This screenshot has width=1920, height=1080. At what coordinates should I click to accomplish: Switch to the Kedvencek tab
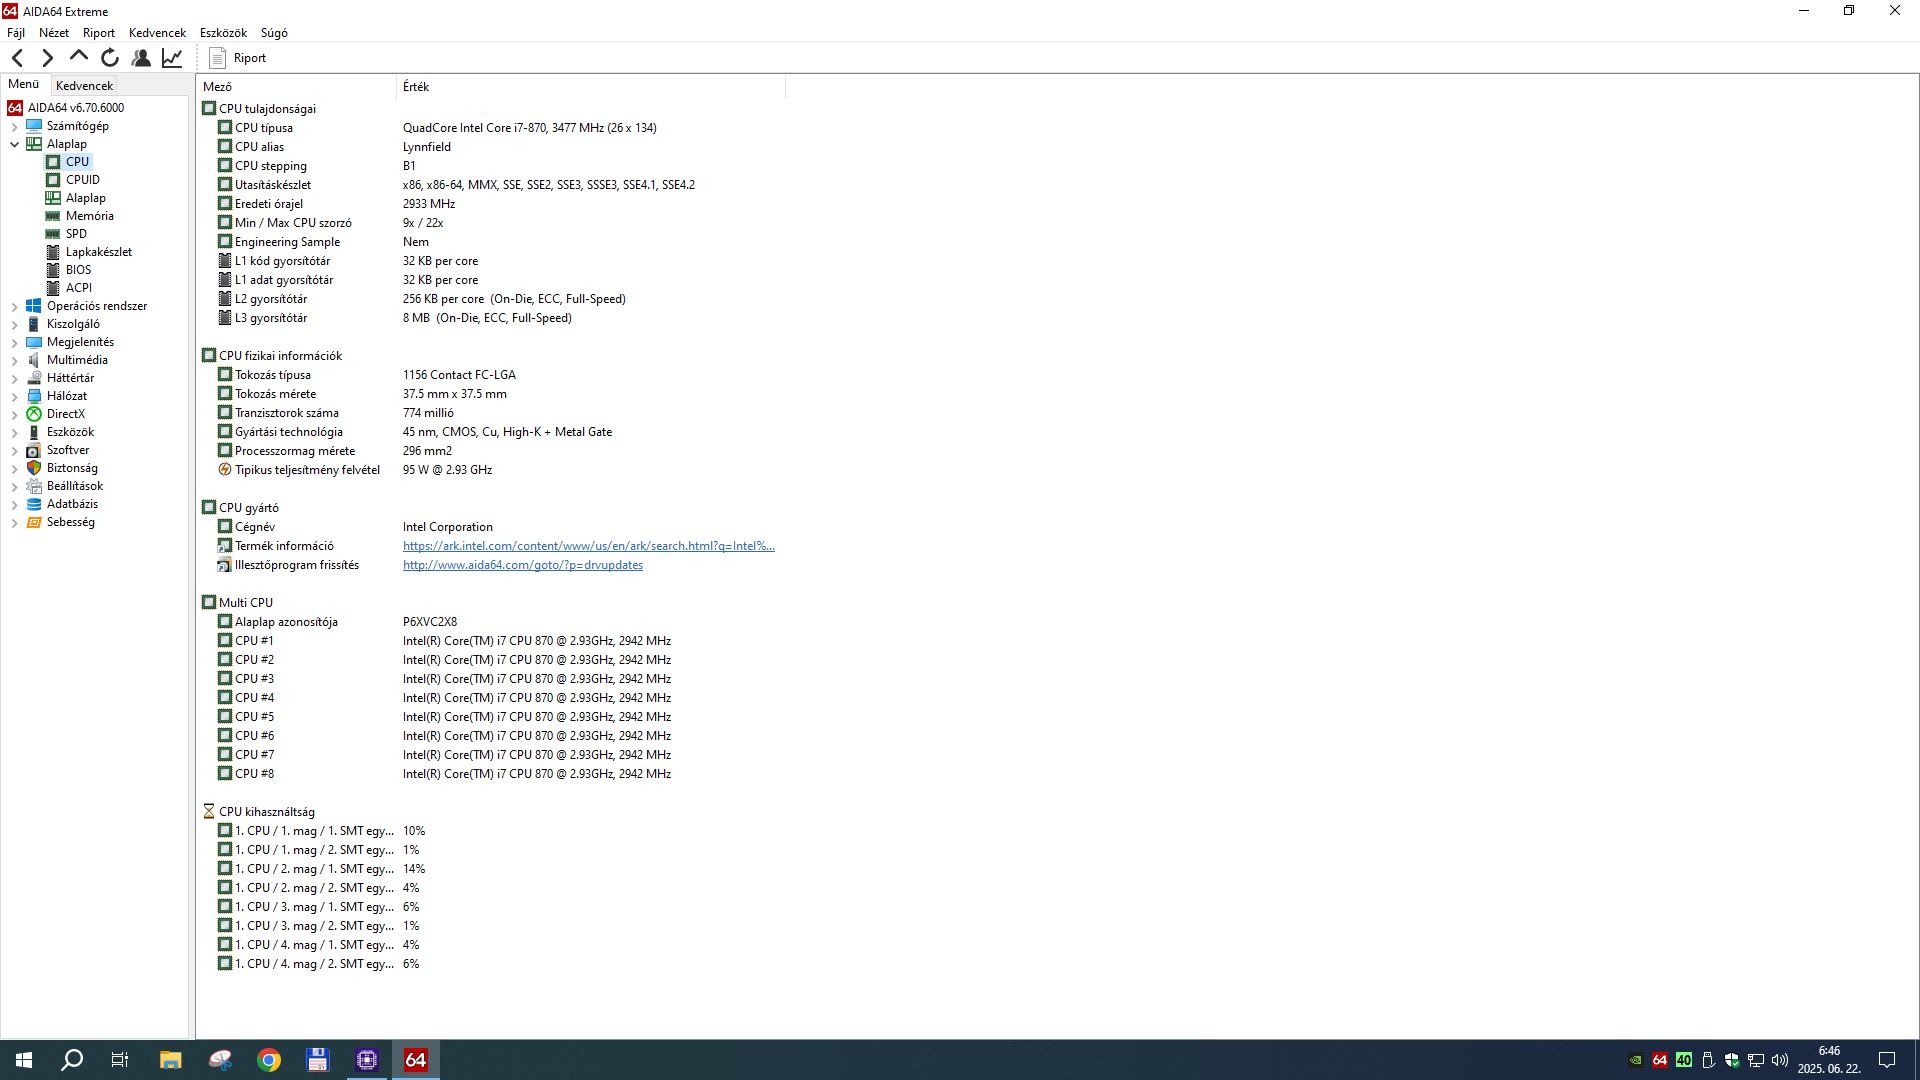coord(84,86)
